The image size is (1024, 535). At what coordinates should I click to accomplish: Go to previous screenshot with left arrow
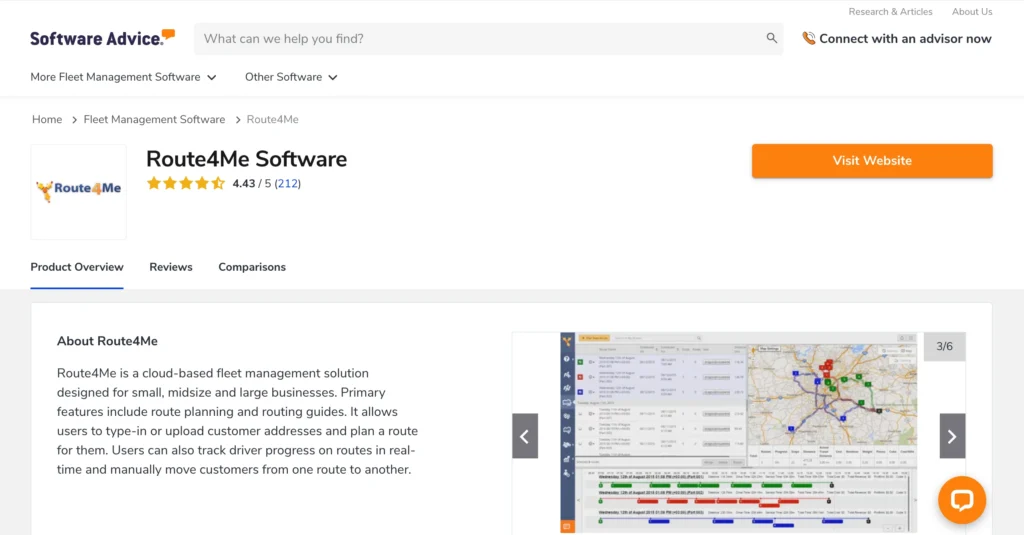pos(525,436)
